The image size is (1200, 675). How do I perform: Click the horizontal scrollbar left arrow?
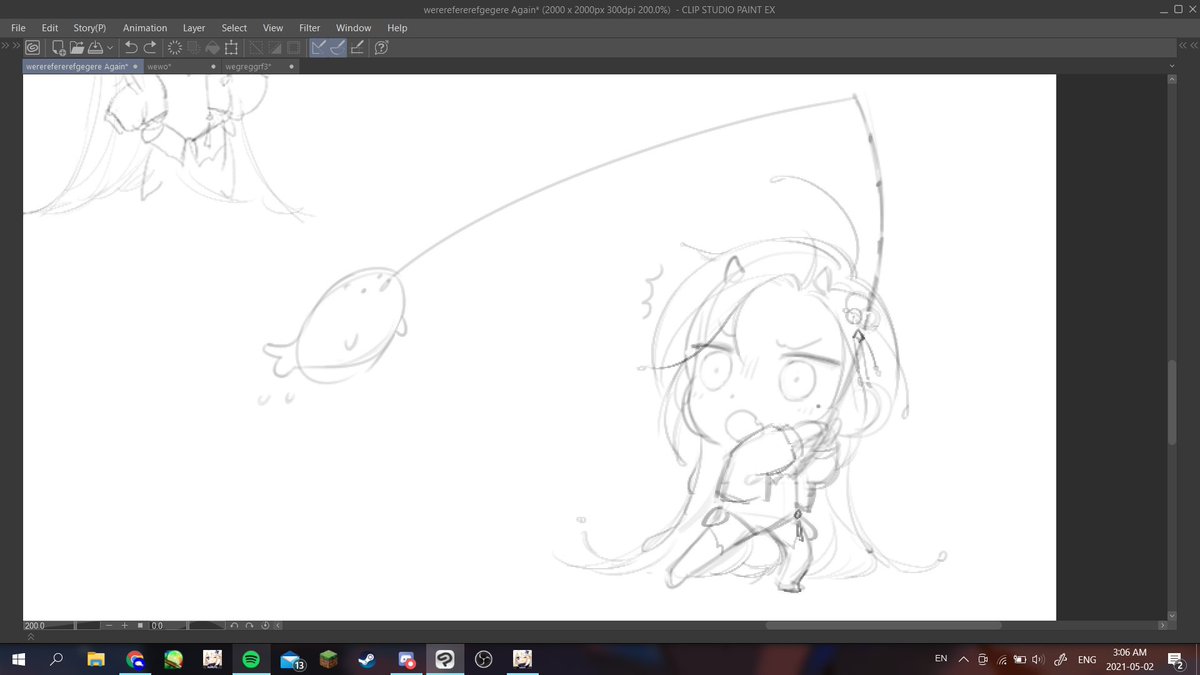tap(278, 626)
